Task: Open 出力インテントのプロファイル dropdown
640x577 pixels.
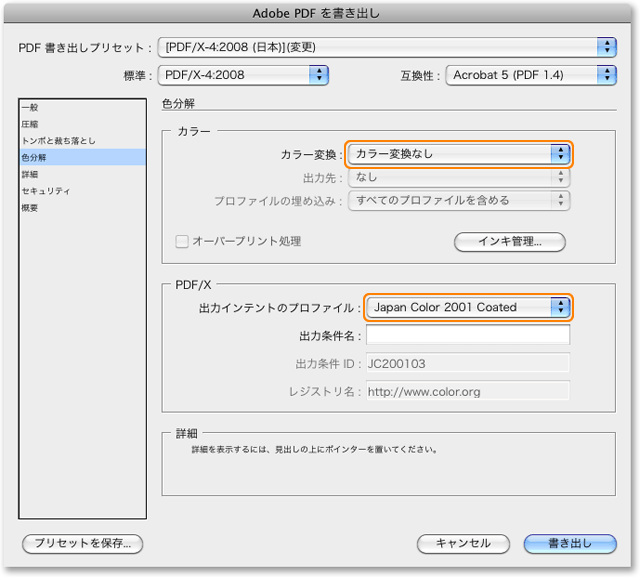Action: pos(468,307)
